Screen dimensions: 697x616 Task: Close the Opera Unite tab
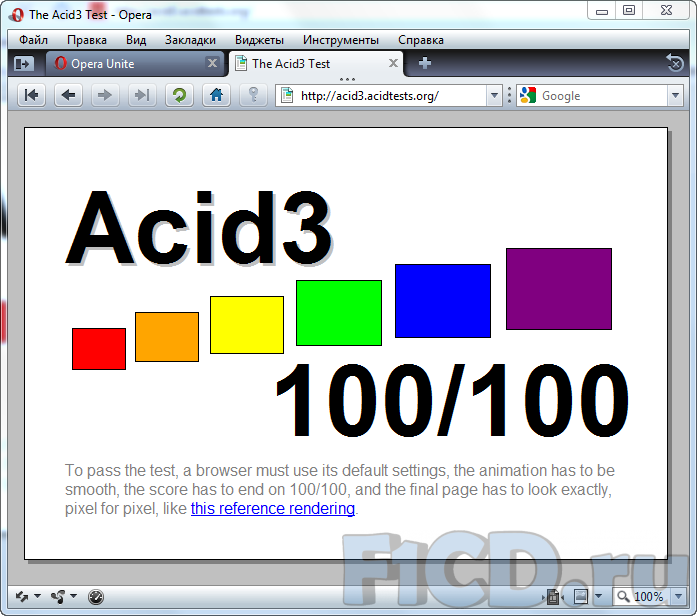point(212,63)
